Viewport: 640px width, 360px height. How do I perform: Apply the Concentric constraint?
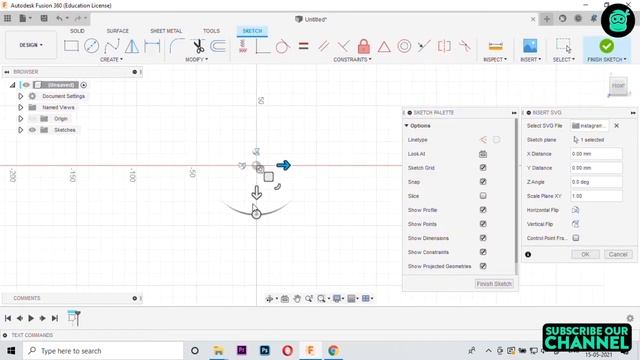tap(404, 46)
